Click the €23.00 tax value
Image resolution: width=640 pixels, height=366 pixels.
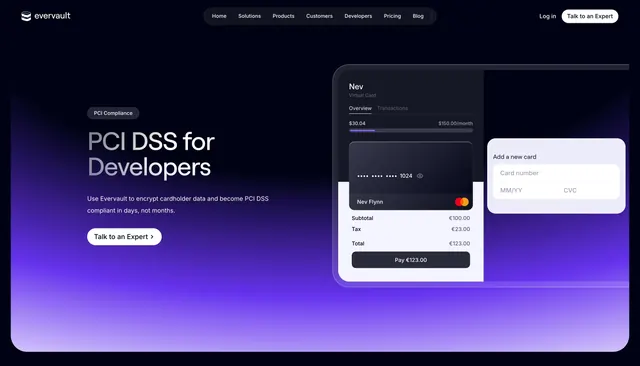coord(460,229)
